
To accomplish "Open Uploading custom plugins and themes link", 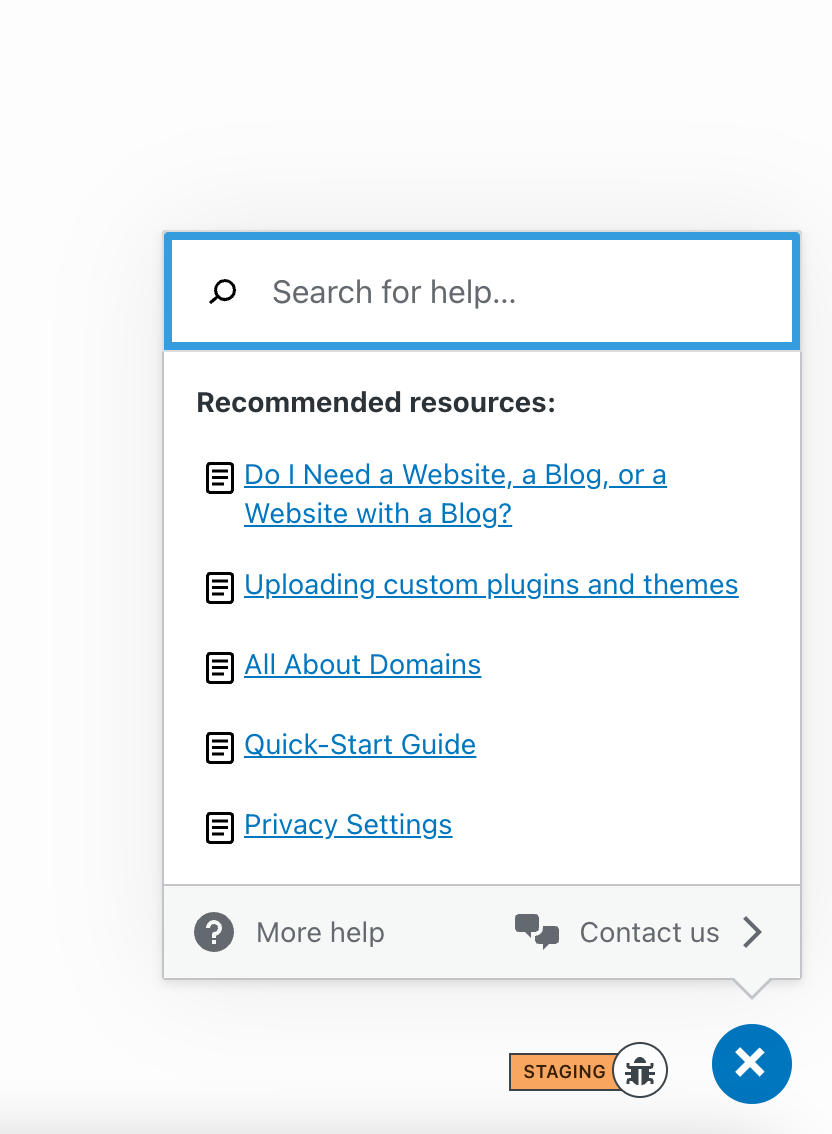I will pos(491,585).
